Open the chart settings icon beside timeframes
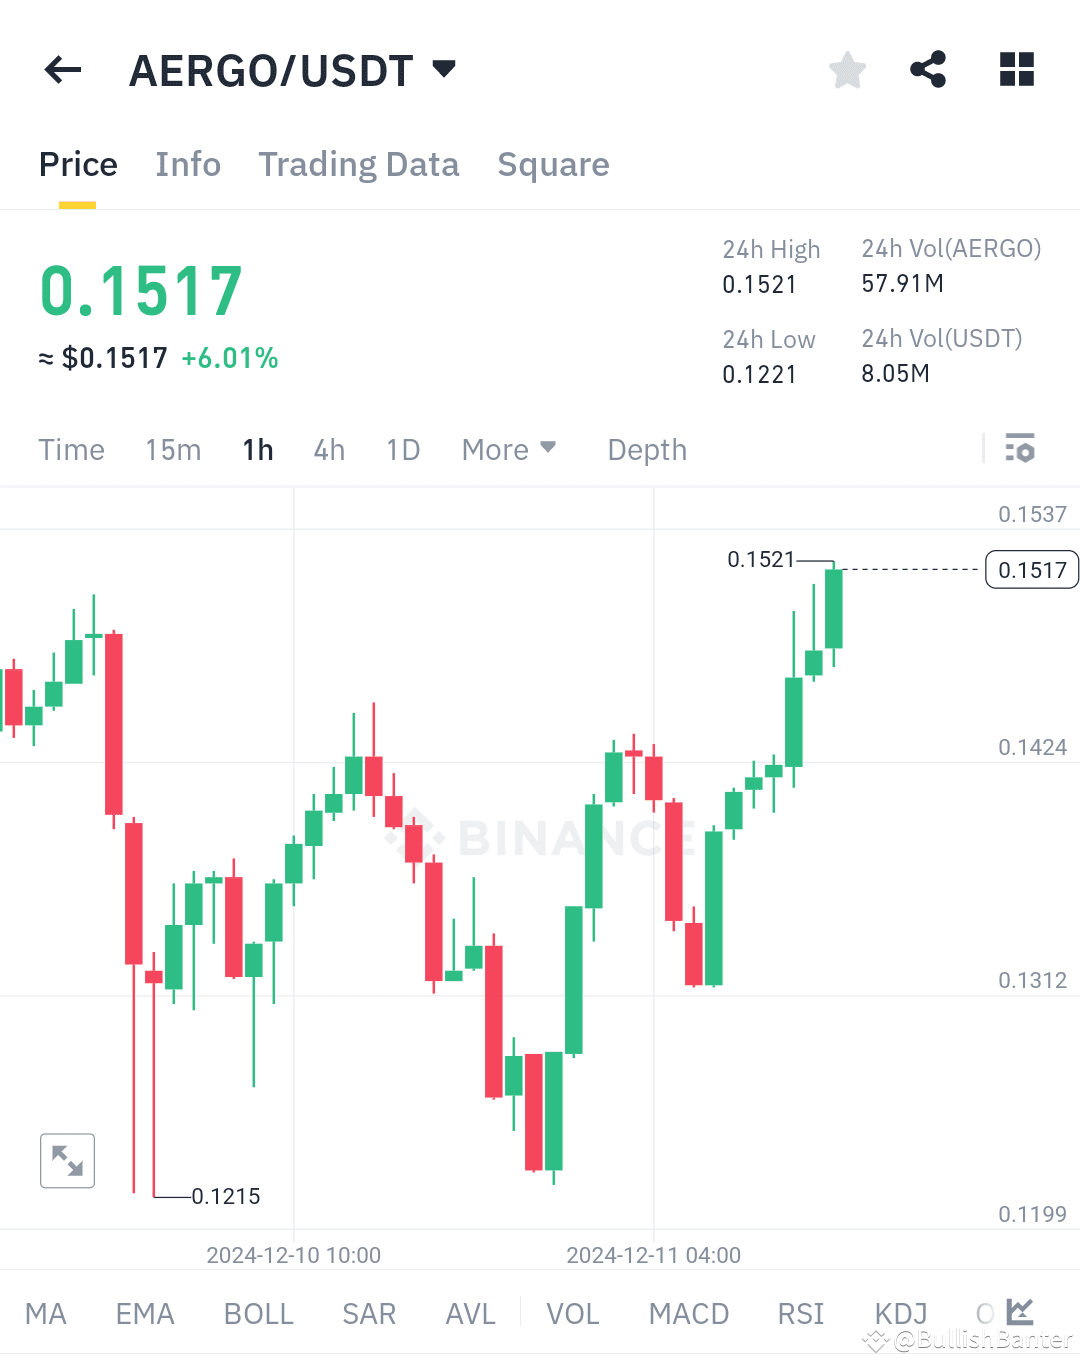 tap(1020, 449)
